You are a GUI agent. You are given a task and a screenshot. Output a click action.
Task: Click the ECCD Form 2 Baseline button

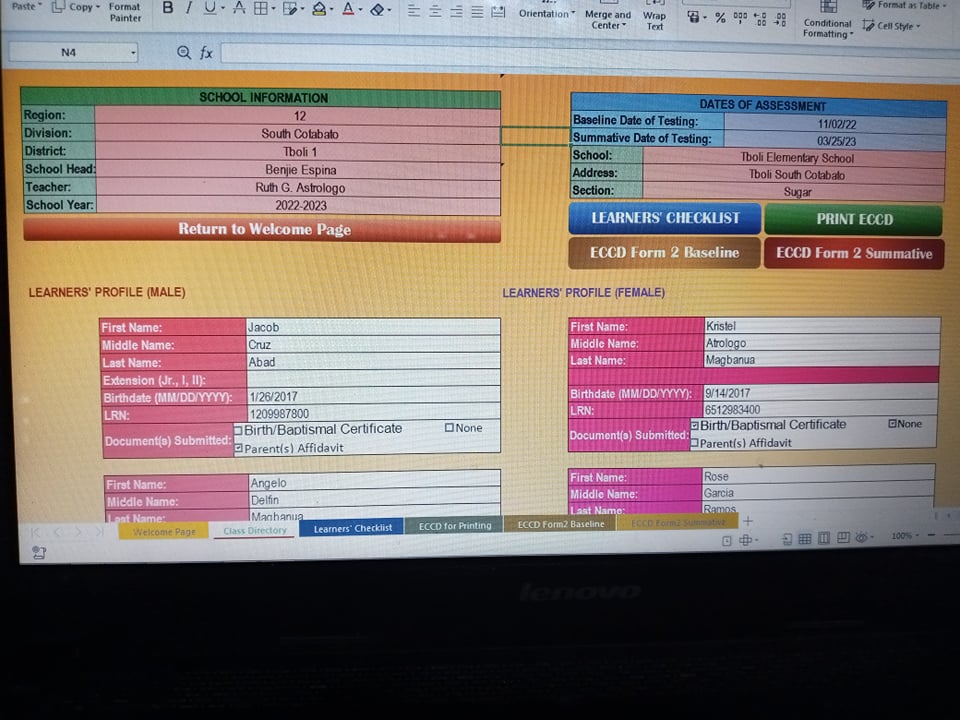(x=664, y=253)
